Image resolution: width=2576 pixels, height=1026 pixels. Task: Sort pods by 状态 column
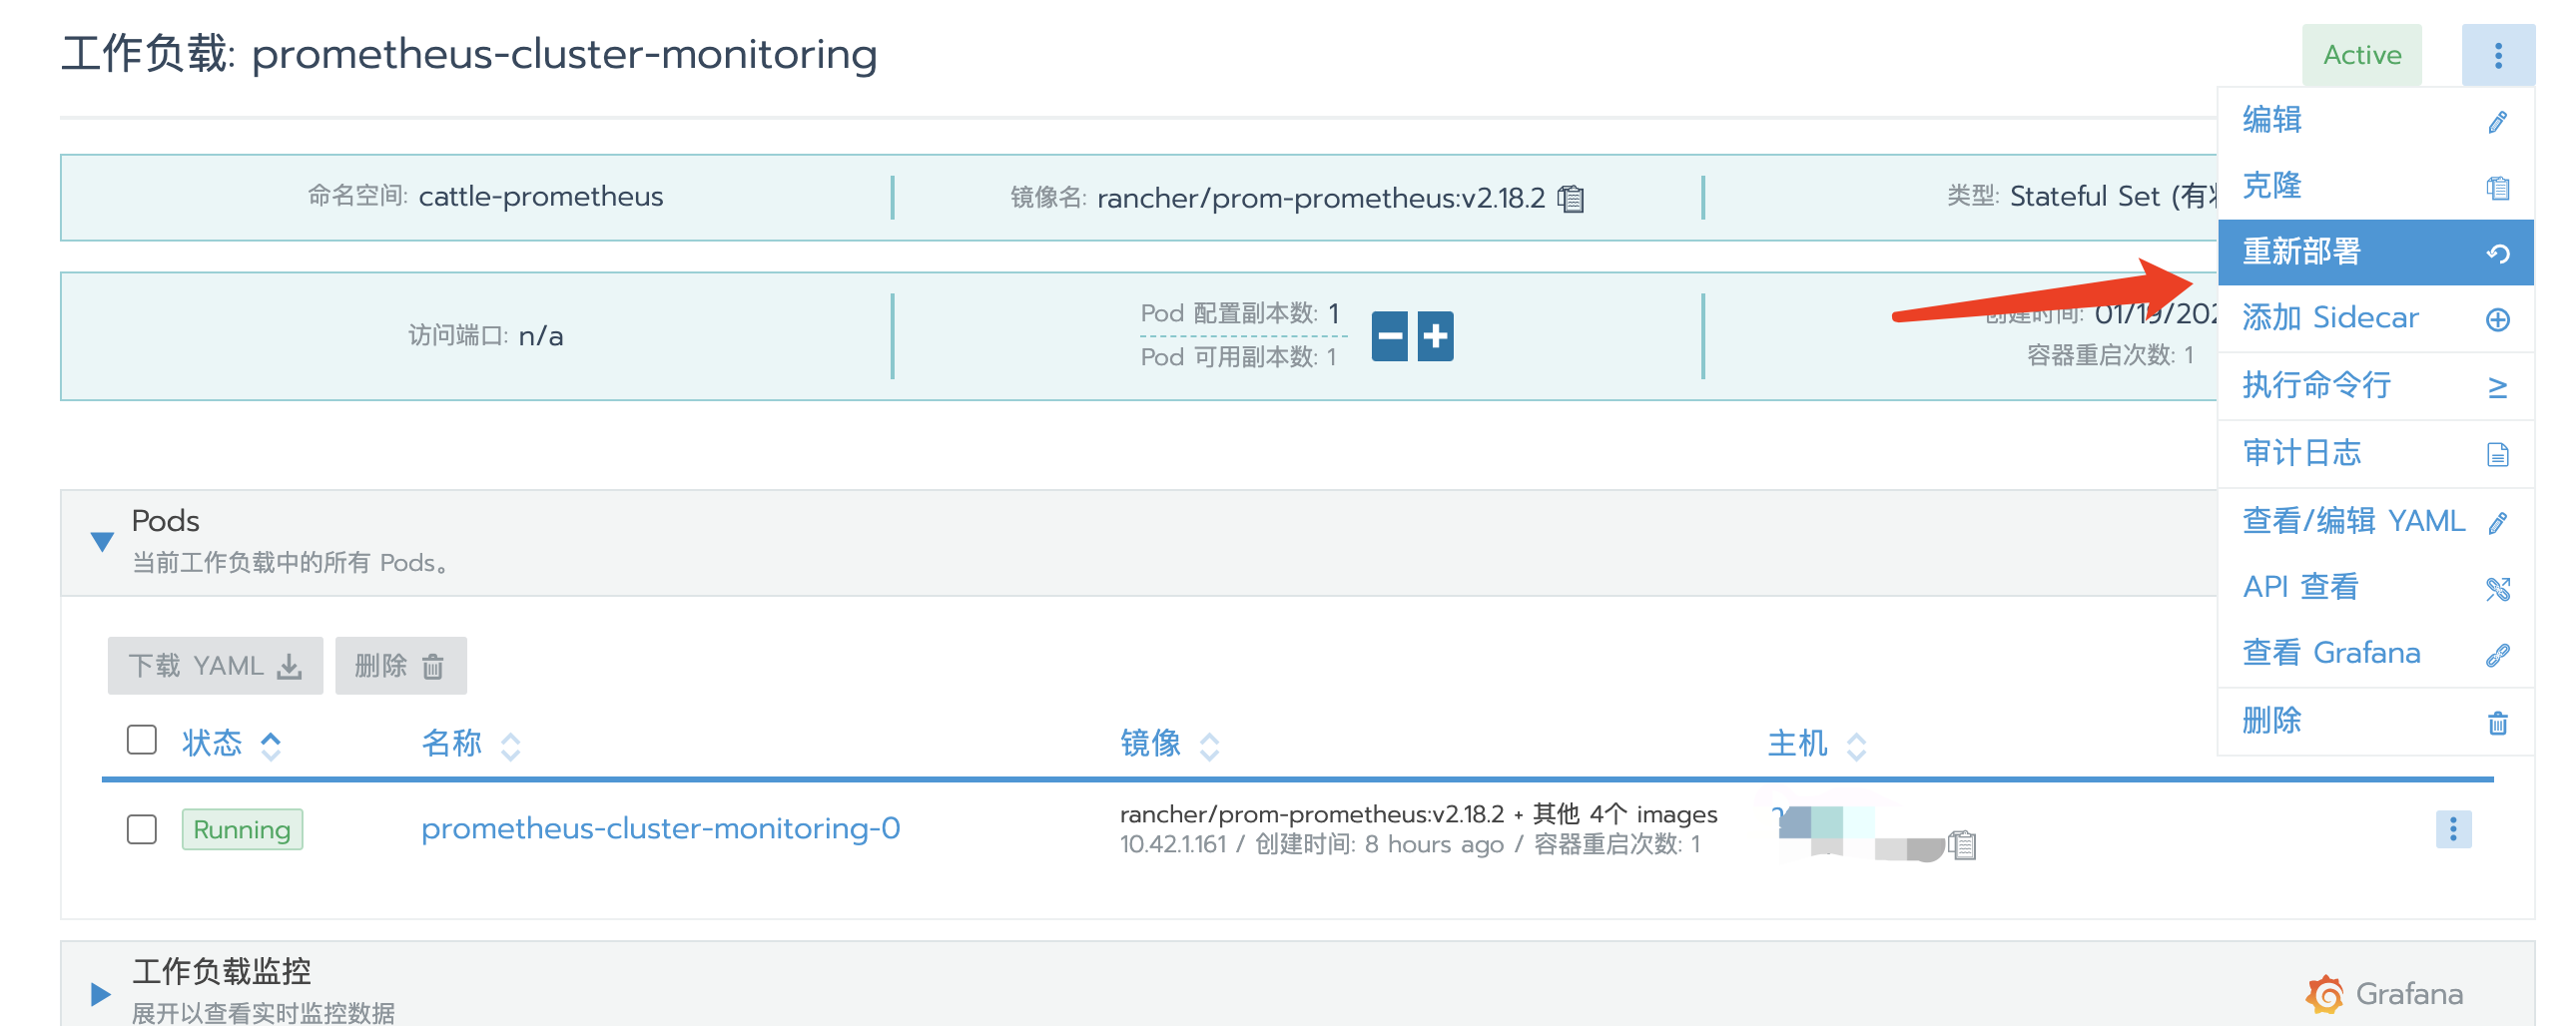[x=231, y=744]
